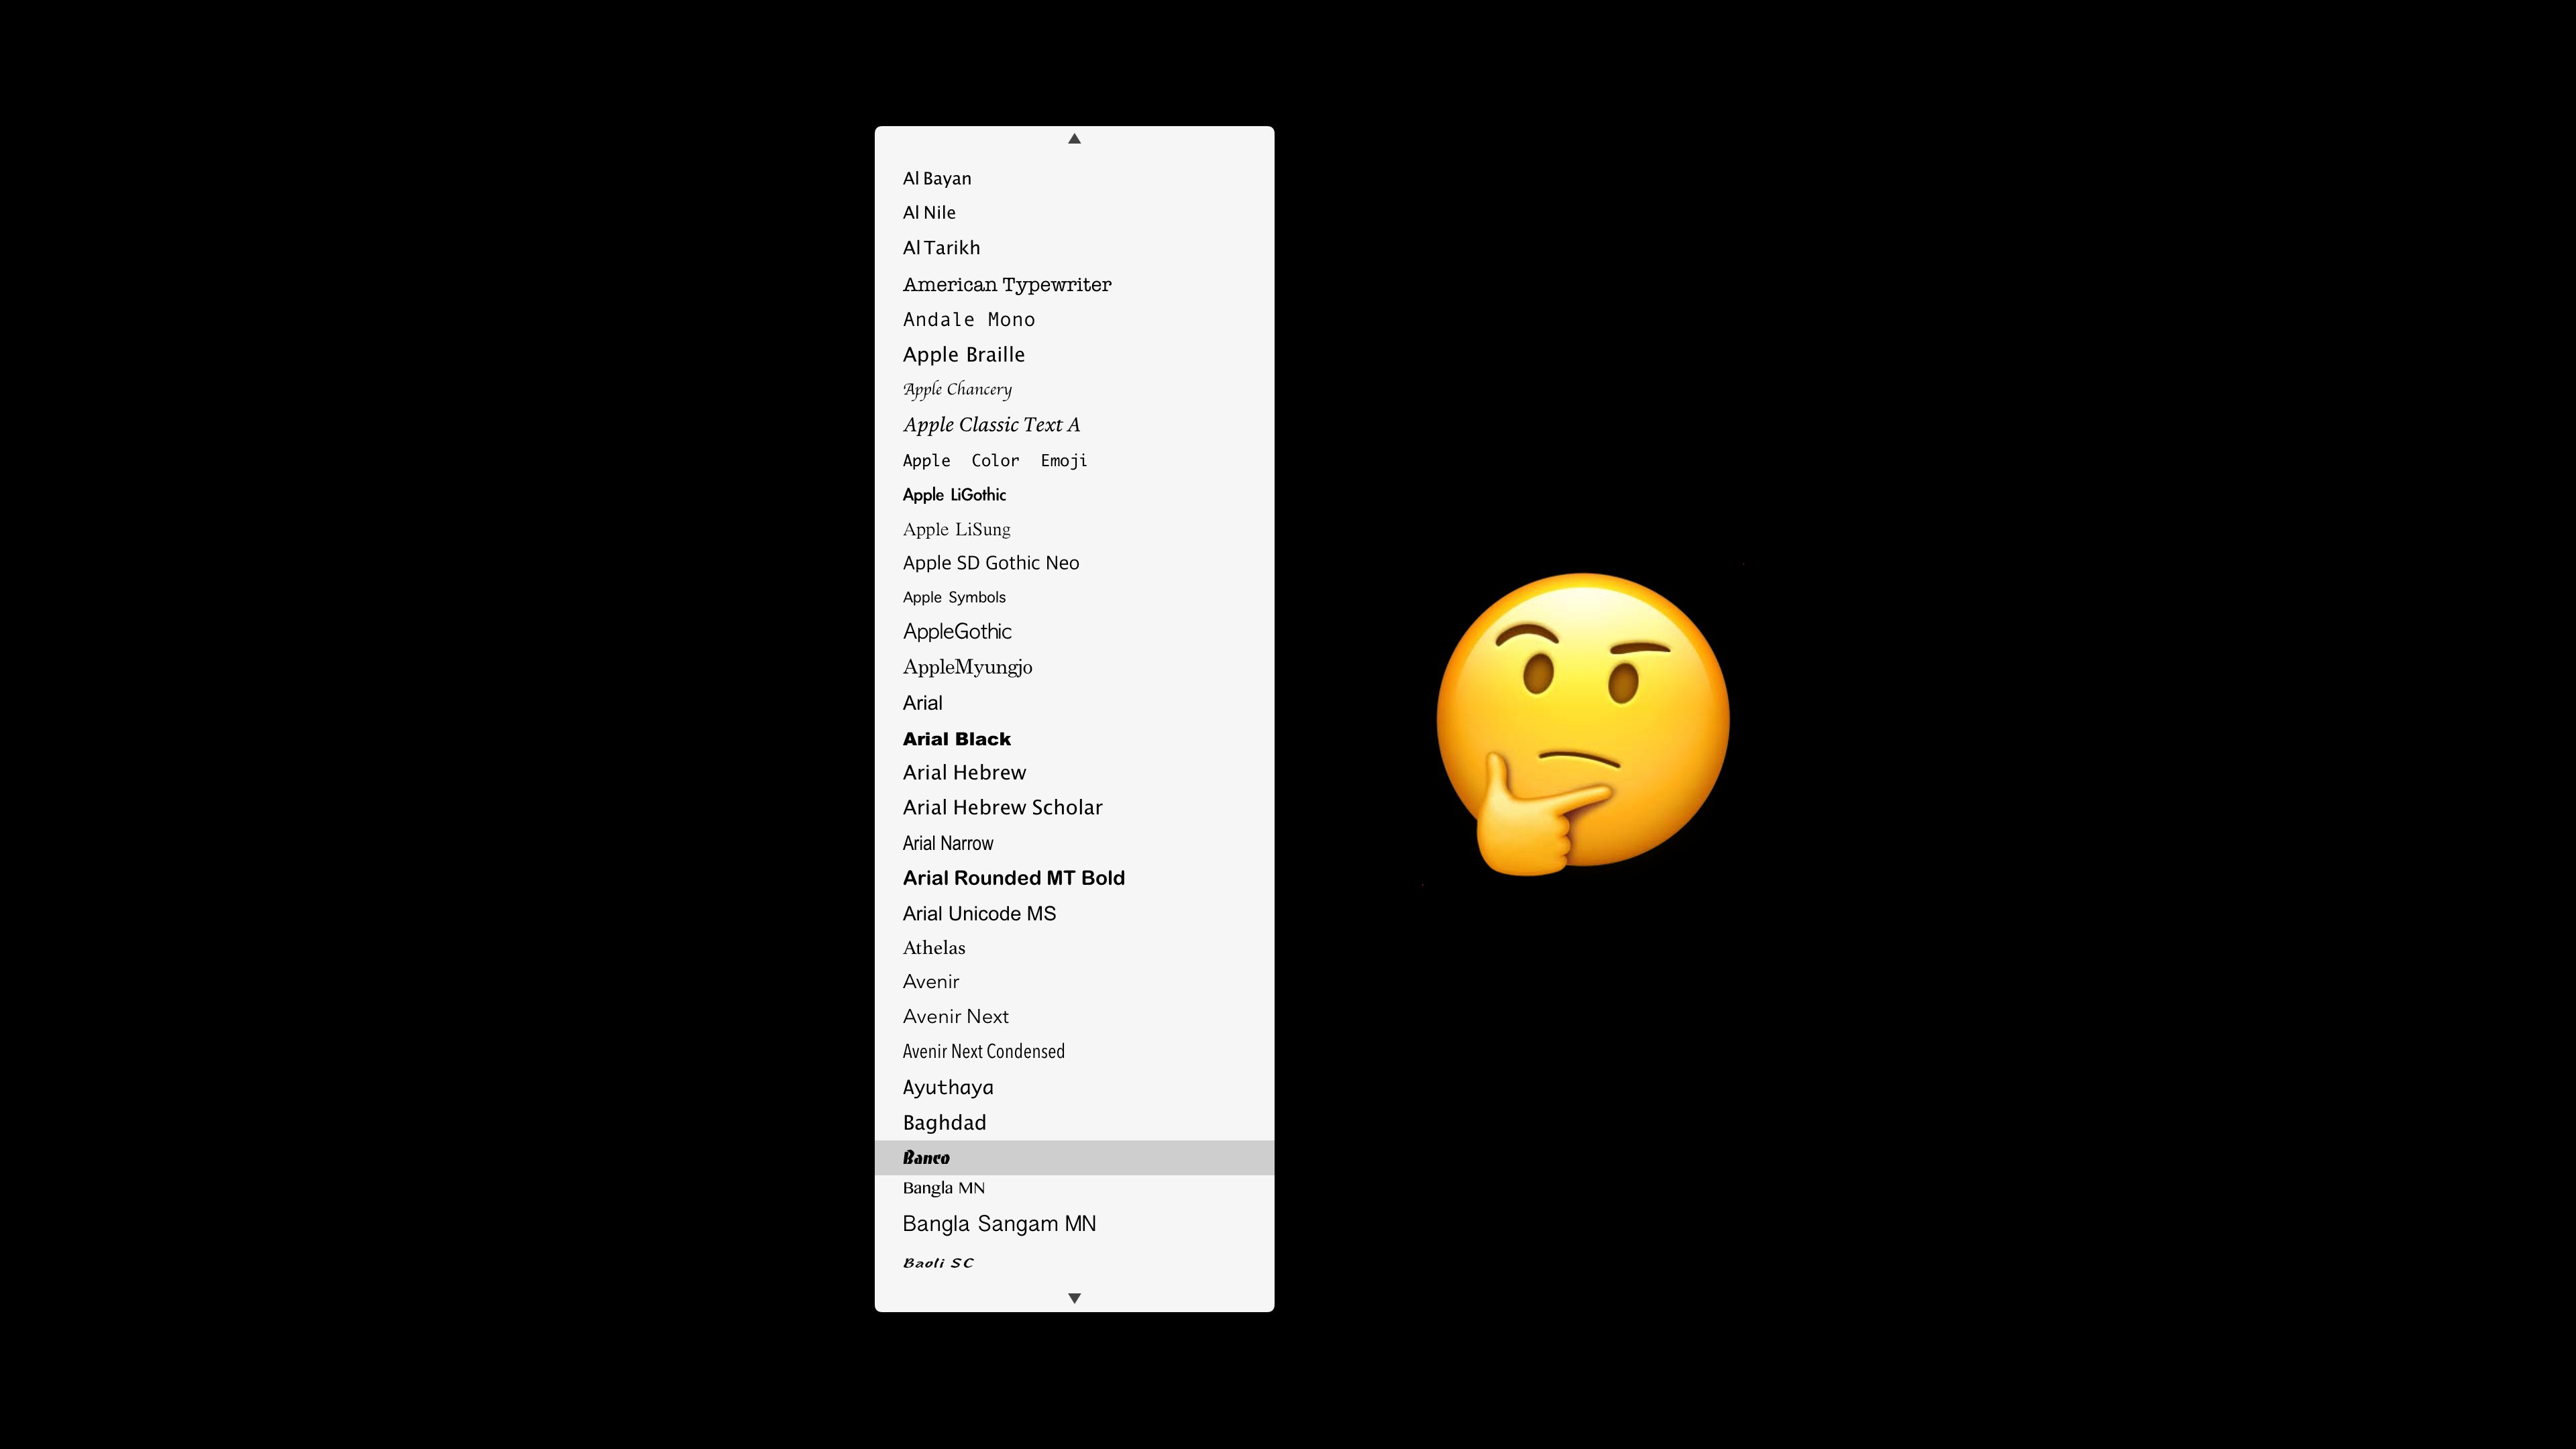
Task: Click the scroll-up arrow above the font list
Action: click(1074, 139)
